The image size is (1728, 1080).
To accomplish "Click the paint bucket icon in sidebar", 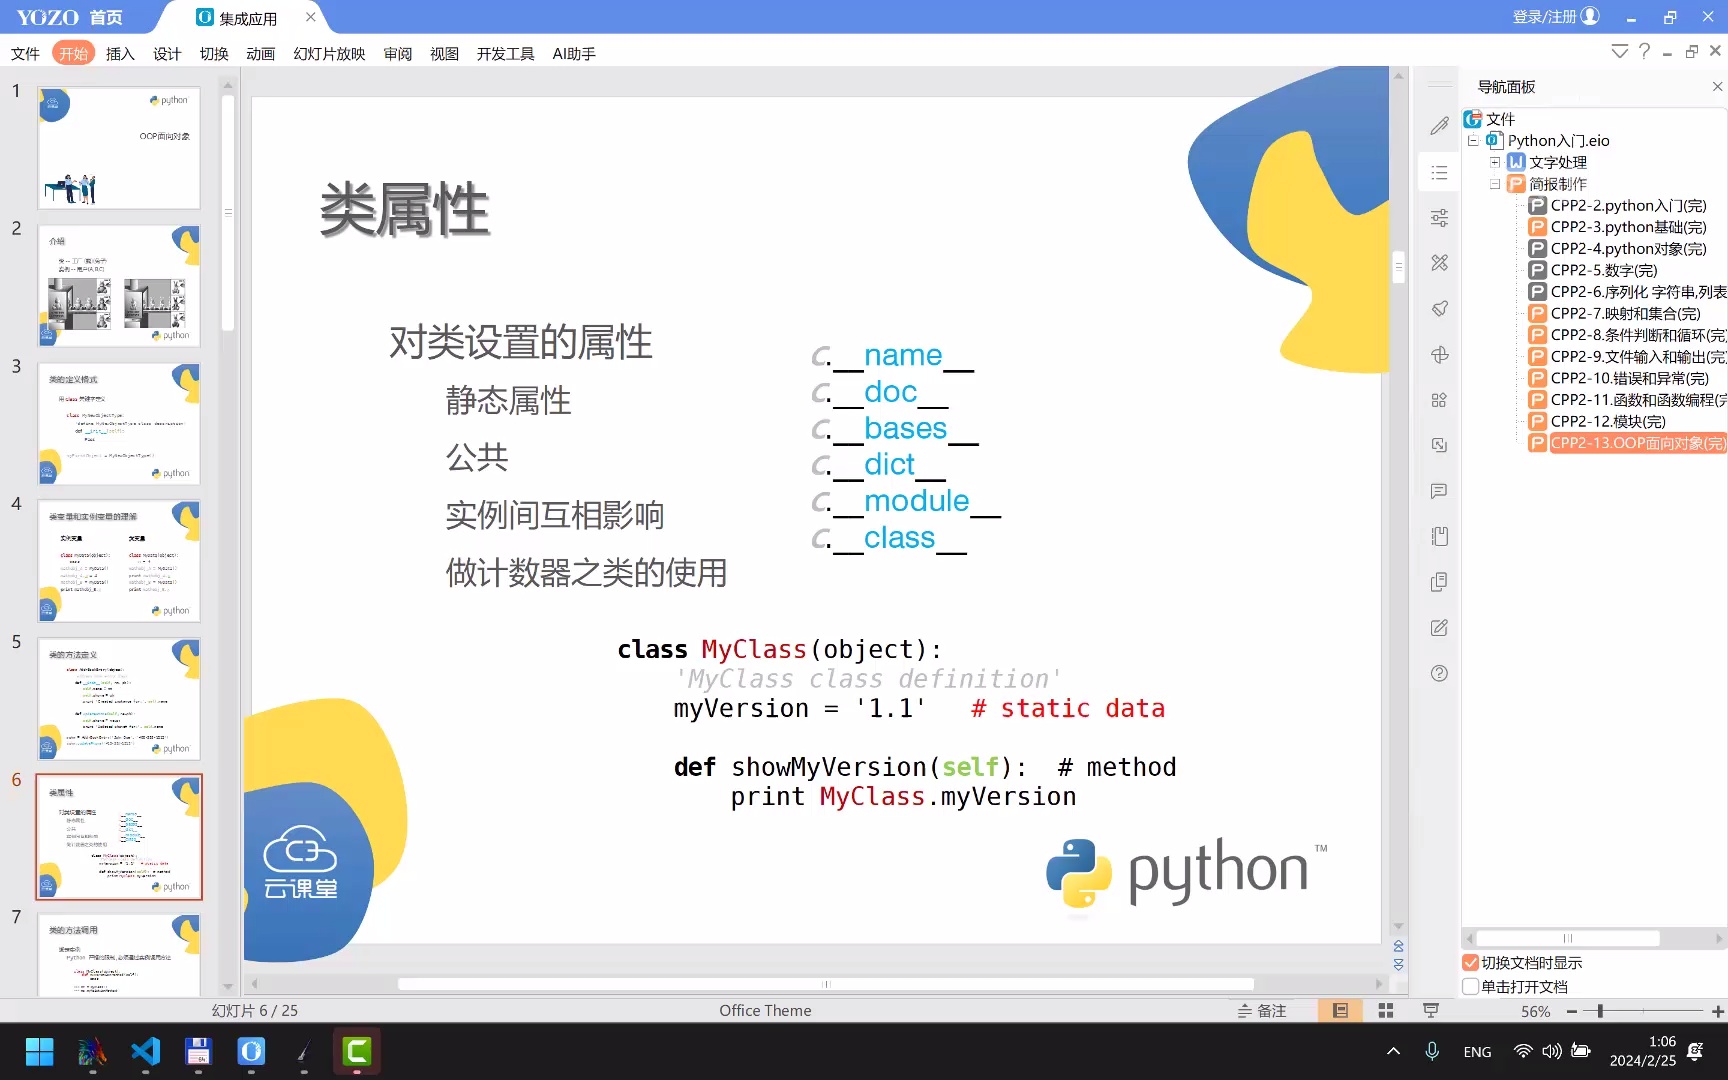I will pos(1439,309).
